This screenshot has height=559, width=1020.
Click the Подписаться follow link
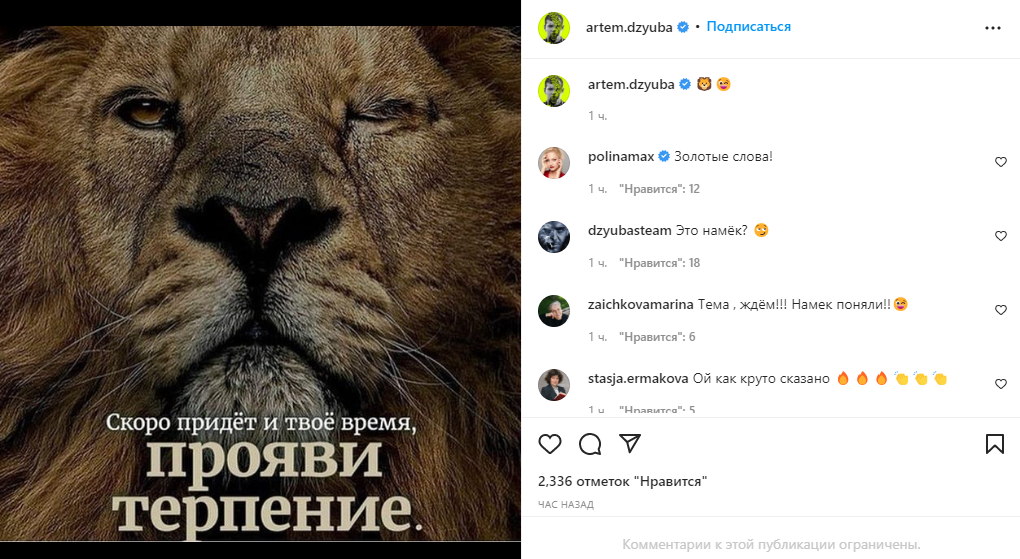click(749, 27)
